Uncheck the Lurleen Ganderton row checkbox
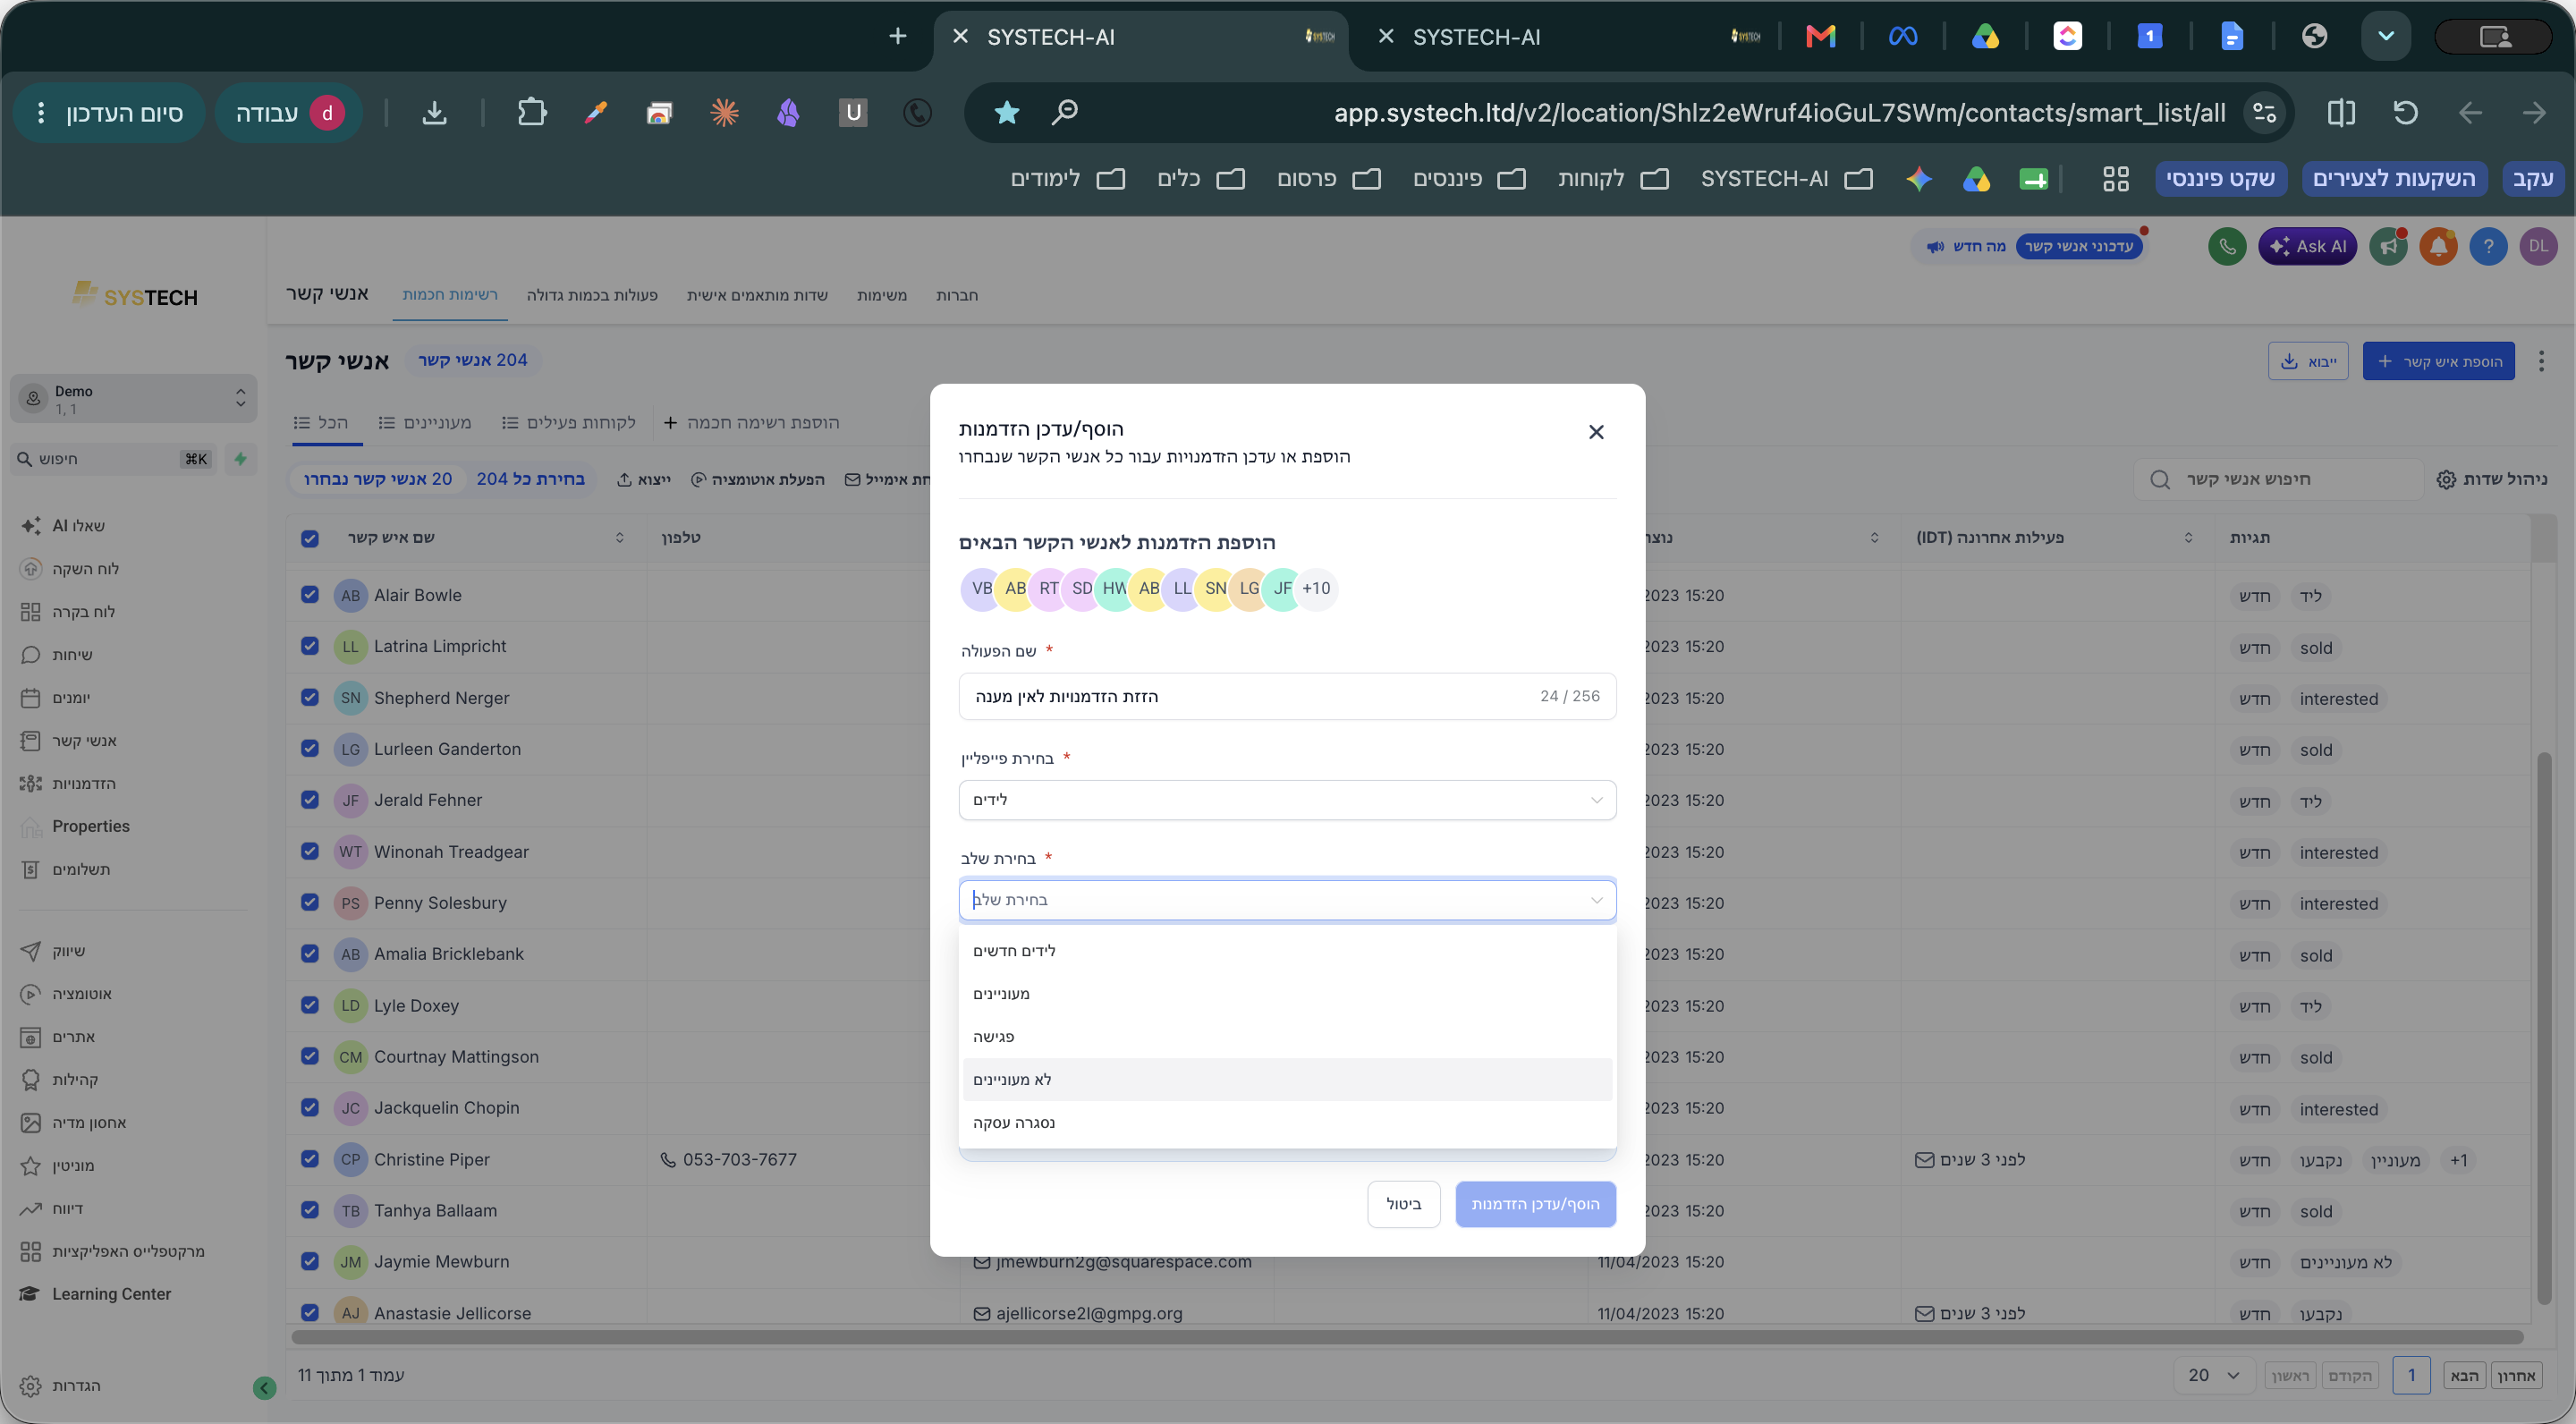The width and height of the screenshot is (2576, 1424). click(x=310, y=749)
